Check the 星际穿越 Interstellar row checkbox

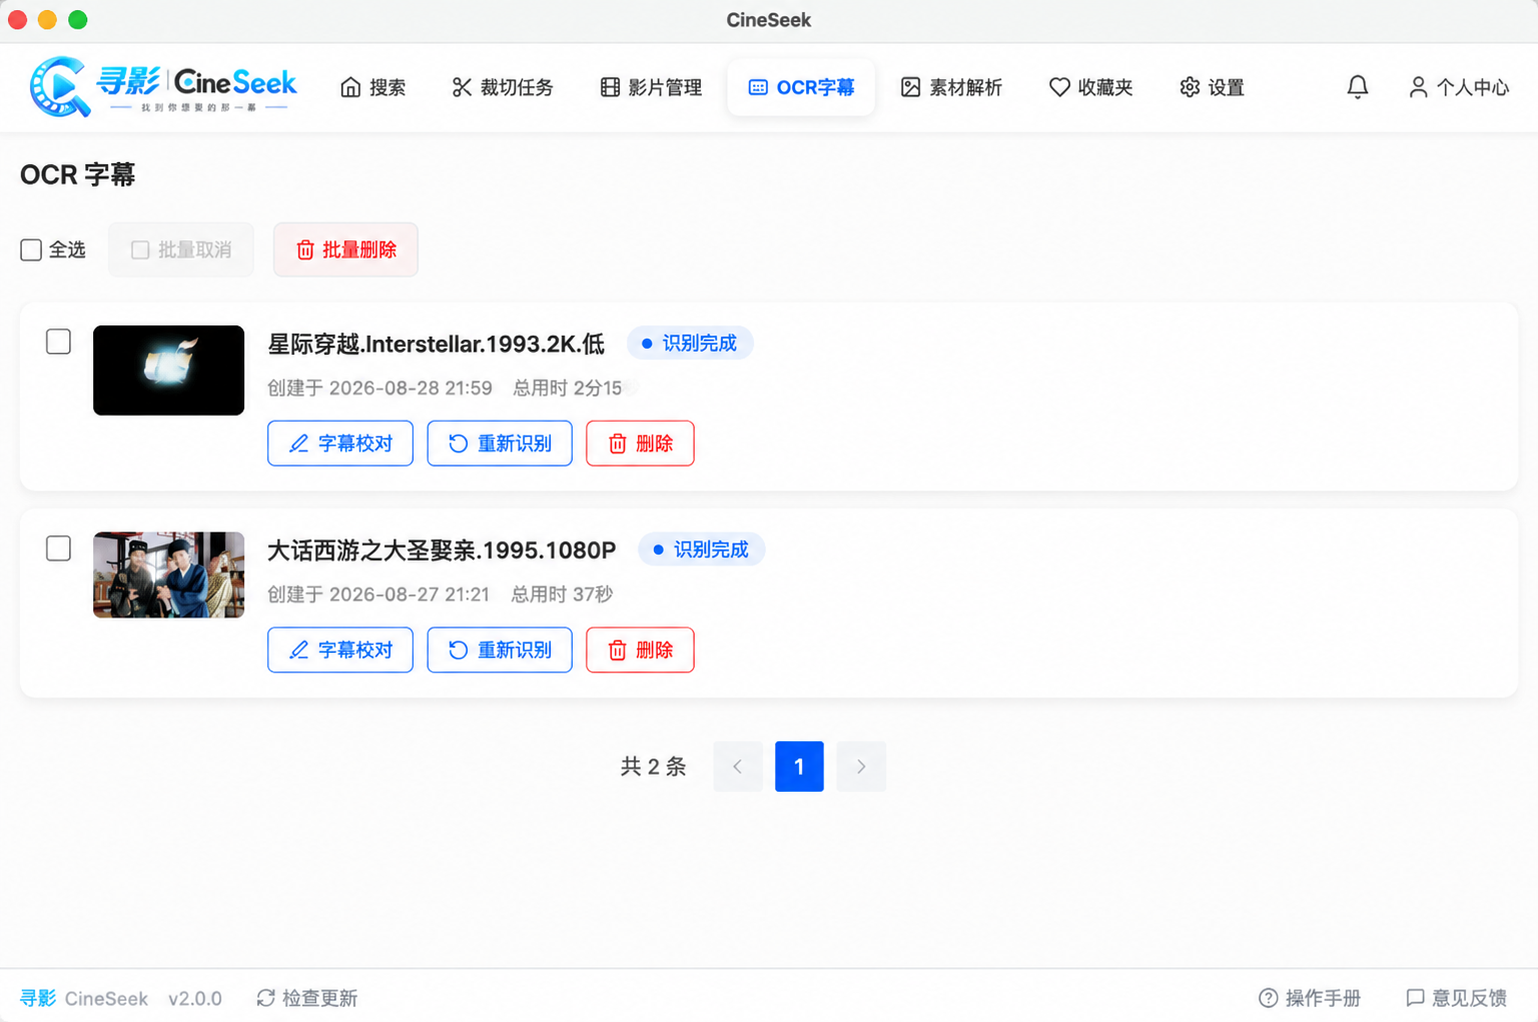tap(59, 342)
